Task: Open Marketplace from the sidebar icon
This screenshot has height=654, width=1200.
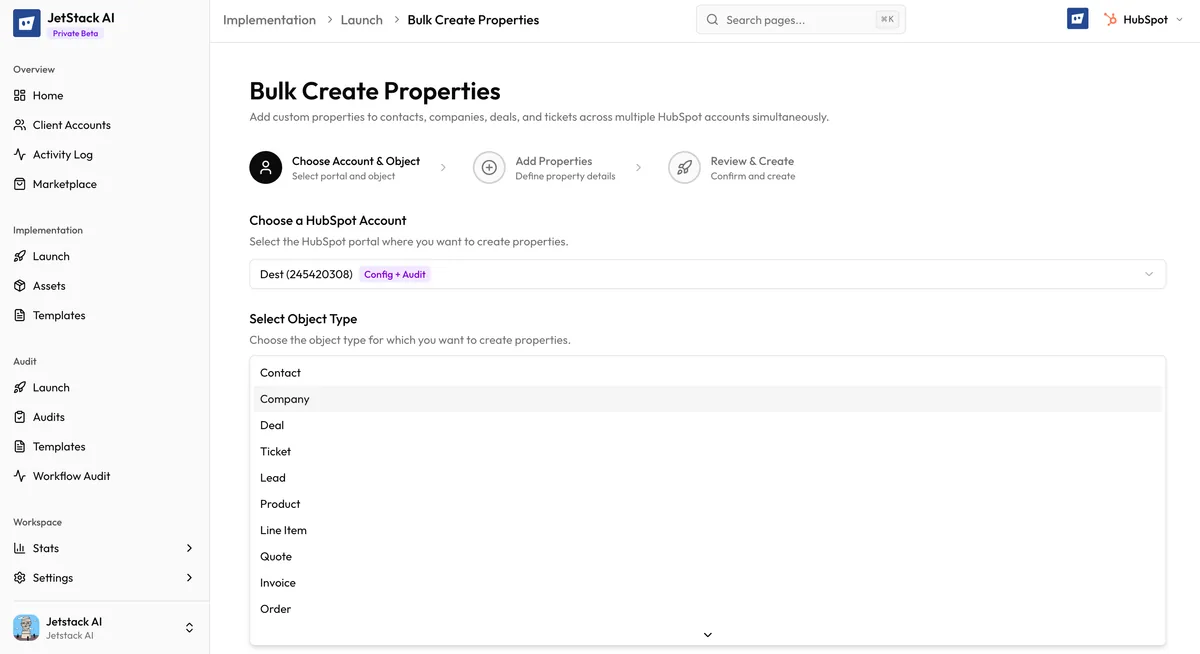Action: [x=20, y=183]
